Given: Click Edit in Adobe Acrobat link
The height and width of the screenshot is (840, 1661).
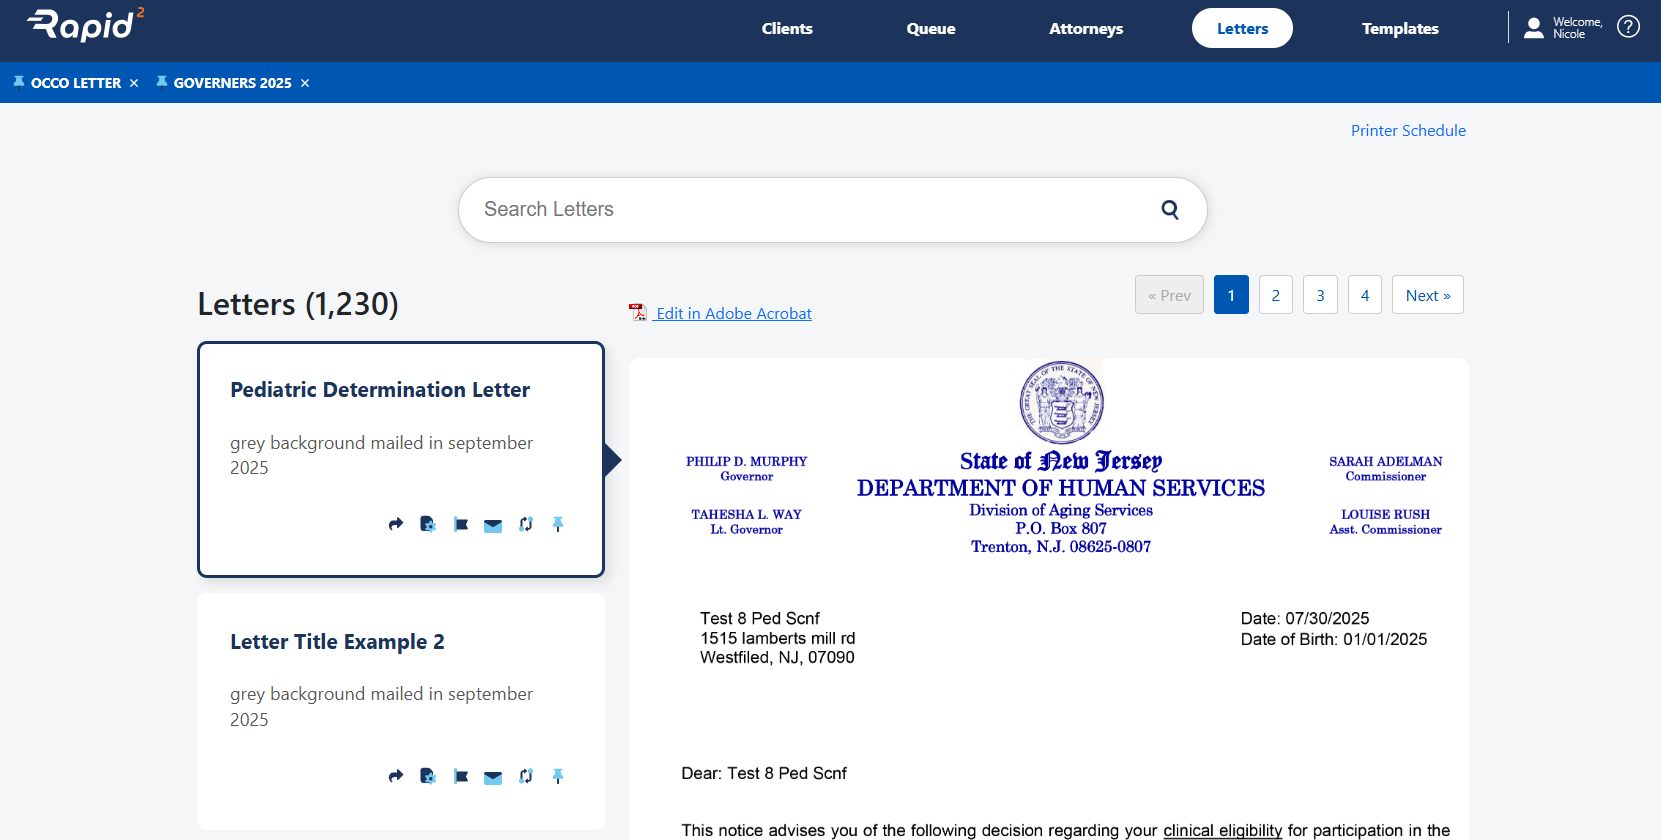Looking at the screenshot, I should (733, 314).
